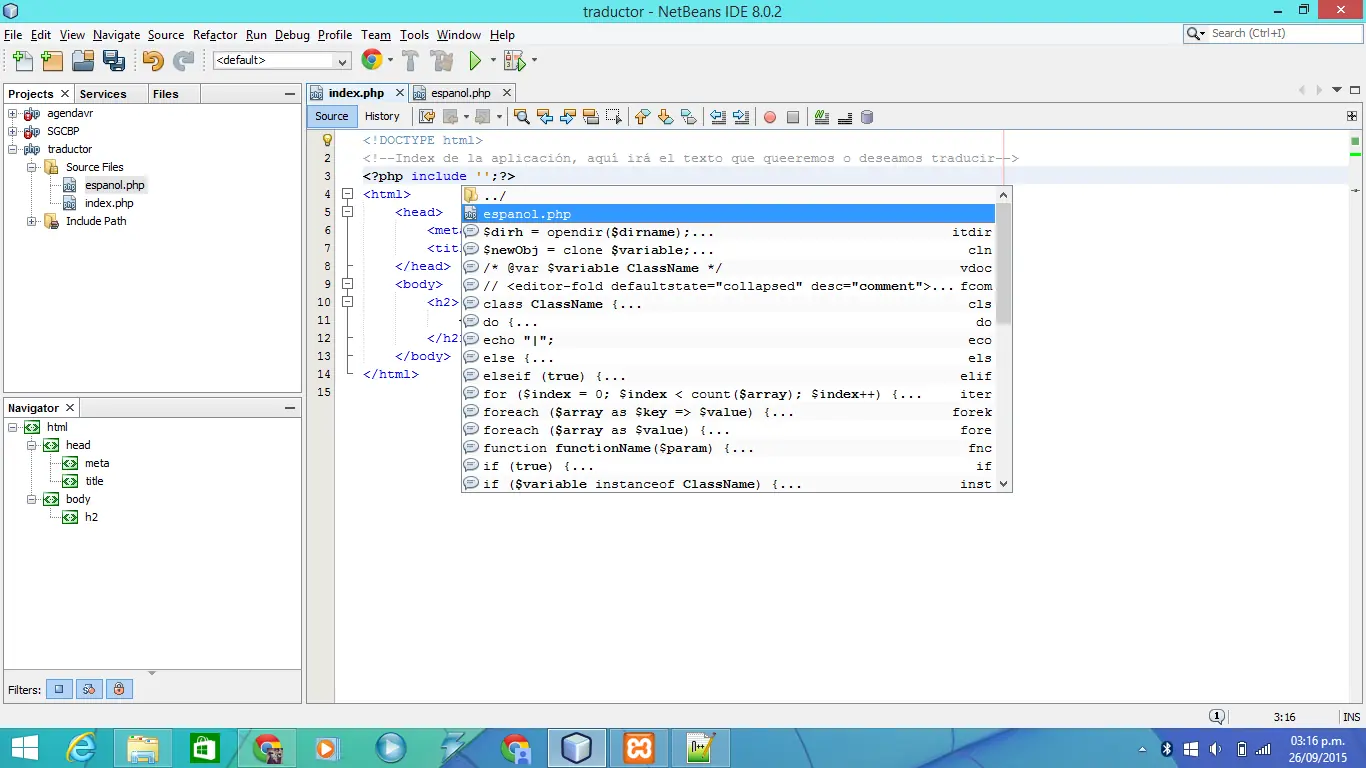Click the green Run Project icon
Viewport: 1366px width, 768px height.
pyautogui.click(x=475, y=61)
